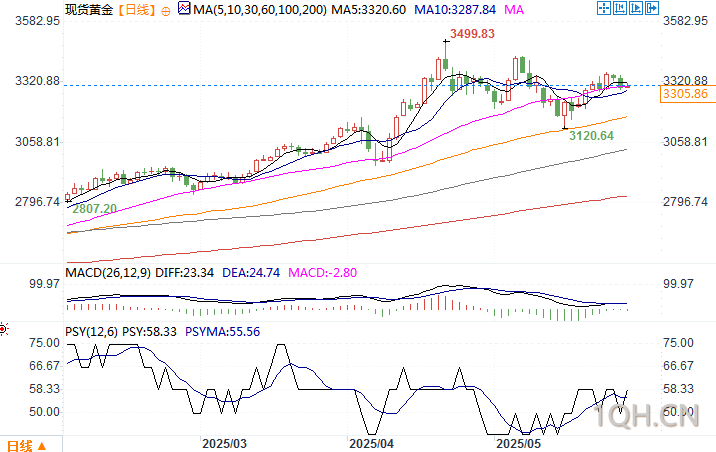Image resolution: width=716 pixels, height=452 pixels.
Task: Click the shrink chart range icon
Action: coord(620,8)
